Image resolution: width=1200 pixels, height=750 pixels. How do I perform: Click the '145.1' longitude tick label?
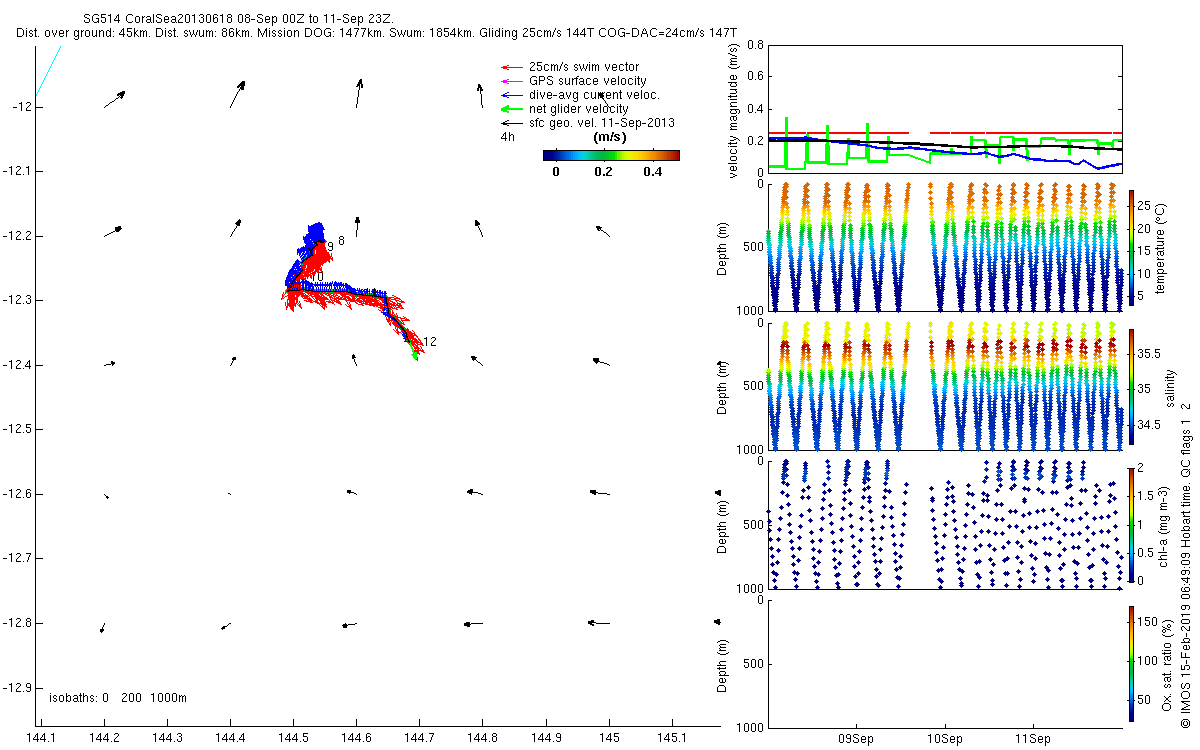pyautogui.click(x=671, y=738)
